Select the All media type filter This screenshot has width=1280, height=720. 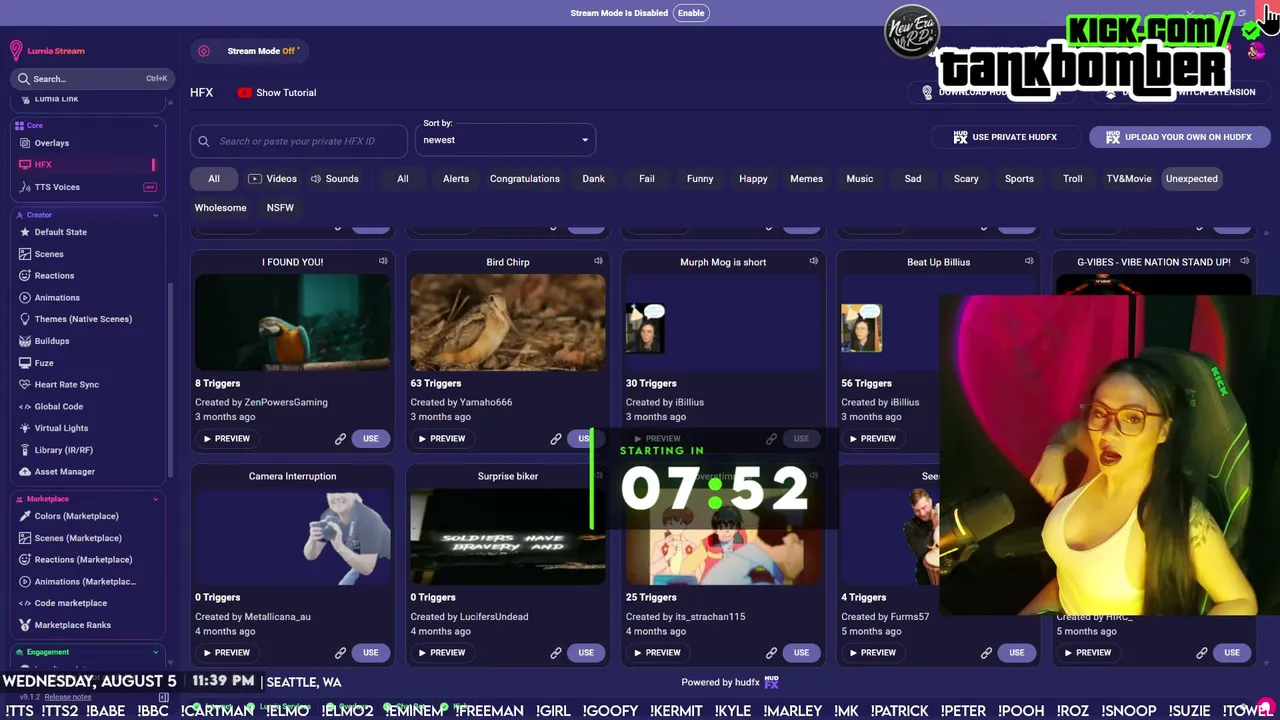click(x=214, y=179)
